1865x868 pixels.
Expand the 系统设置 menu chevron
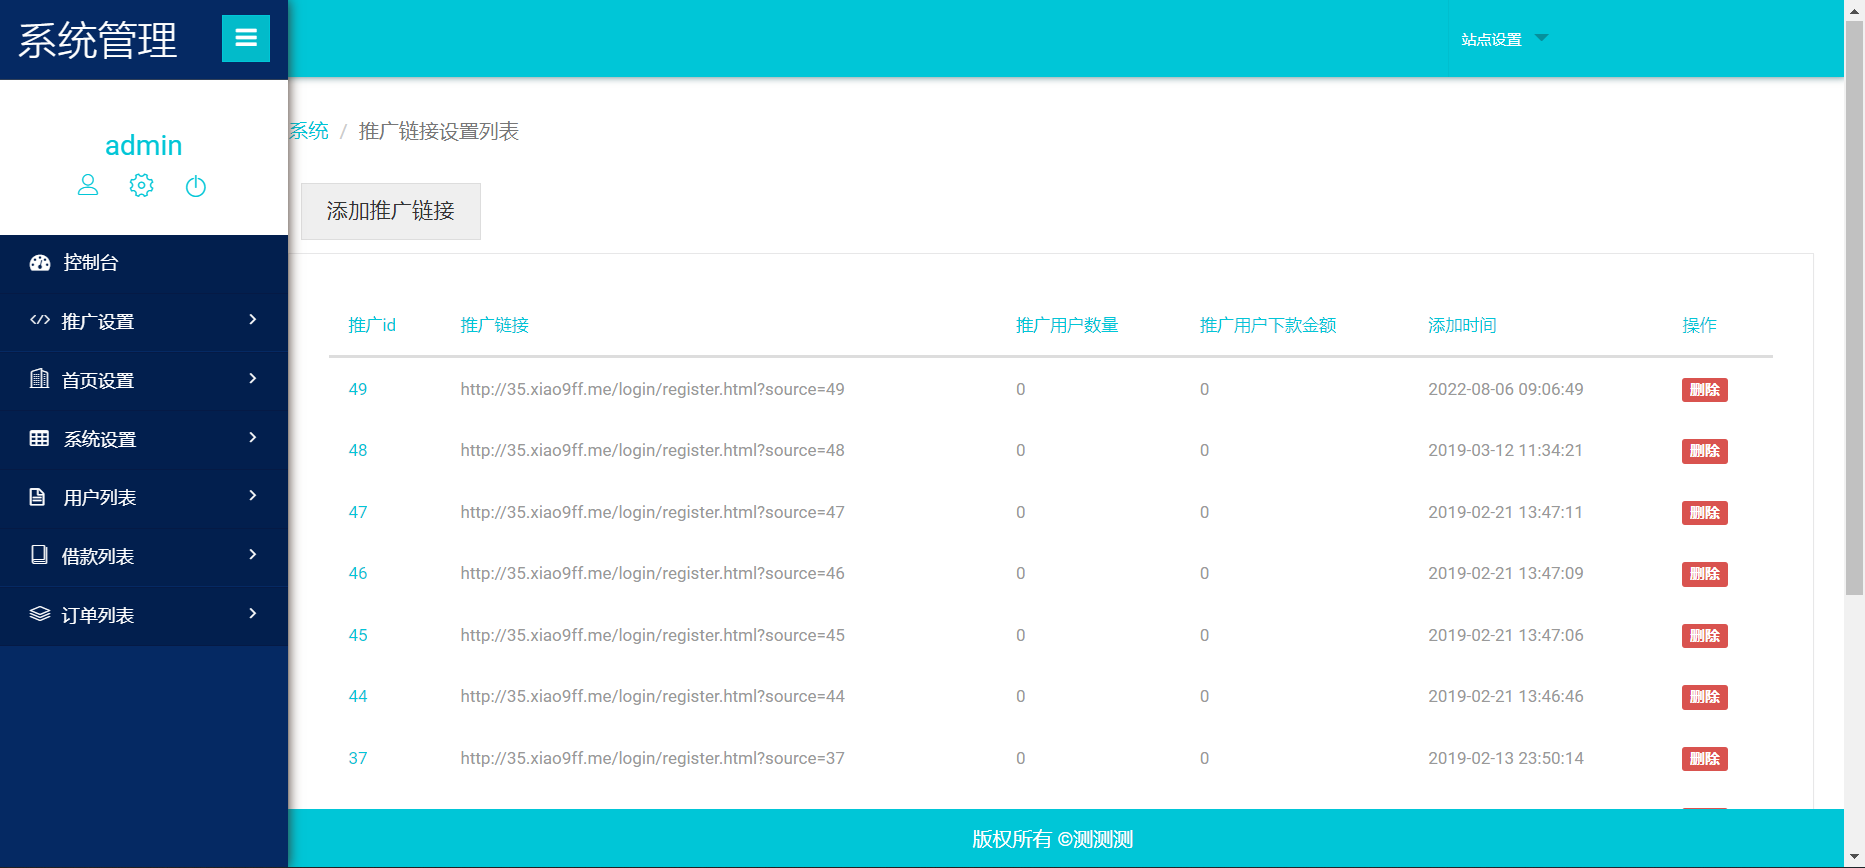(253, 438)
